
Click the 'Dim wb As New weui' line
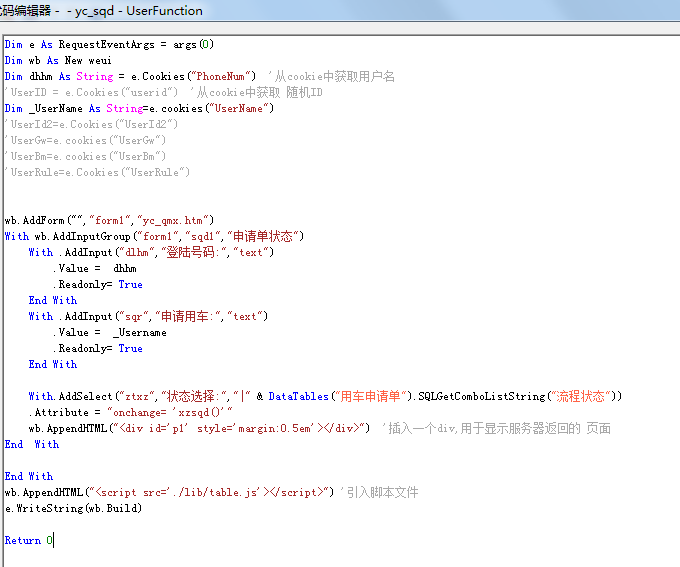pos(58,61)
